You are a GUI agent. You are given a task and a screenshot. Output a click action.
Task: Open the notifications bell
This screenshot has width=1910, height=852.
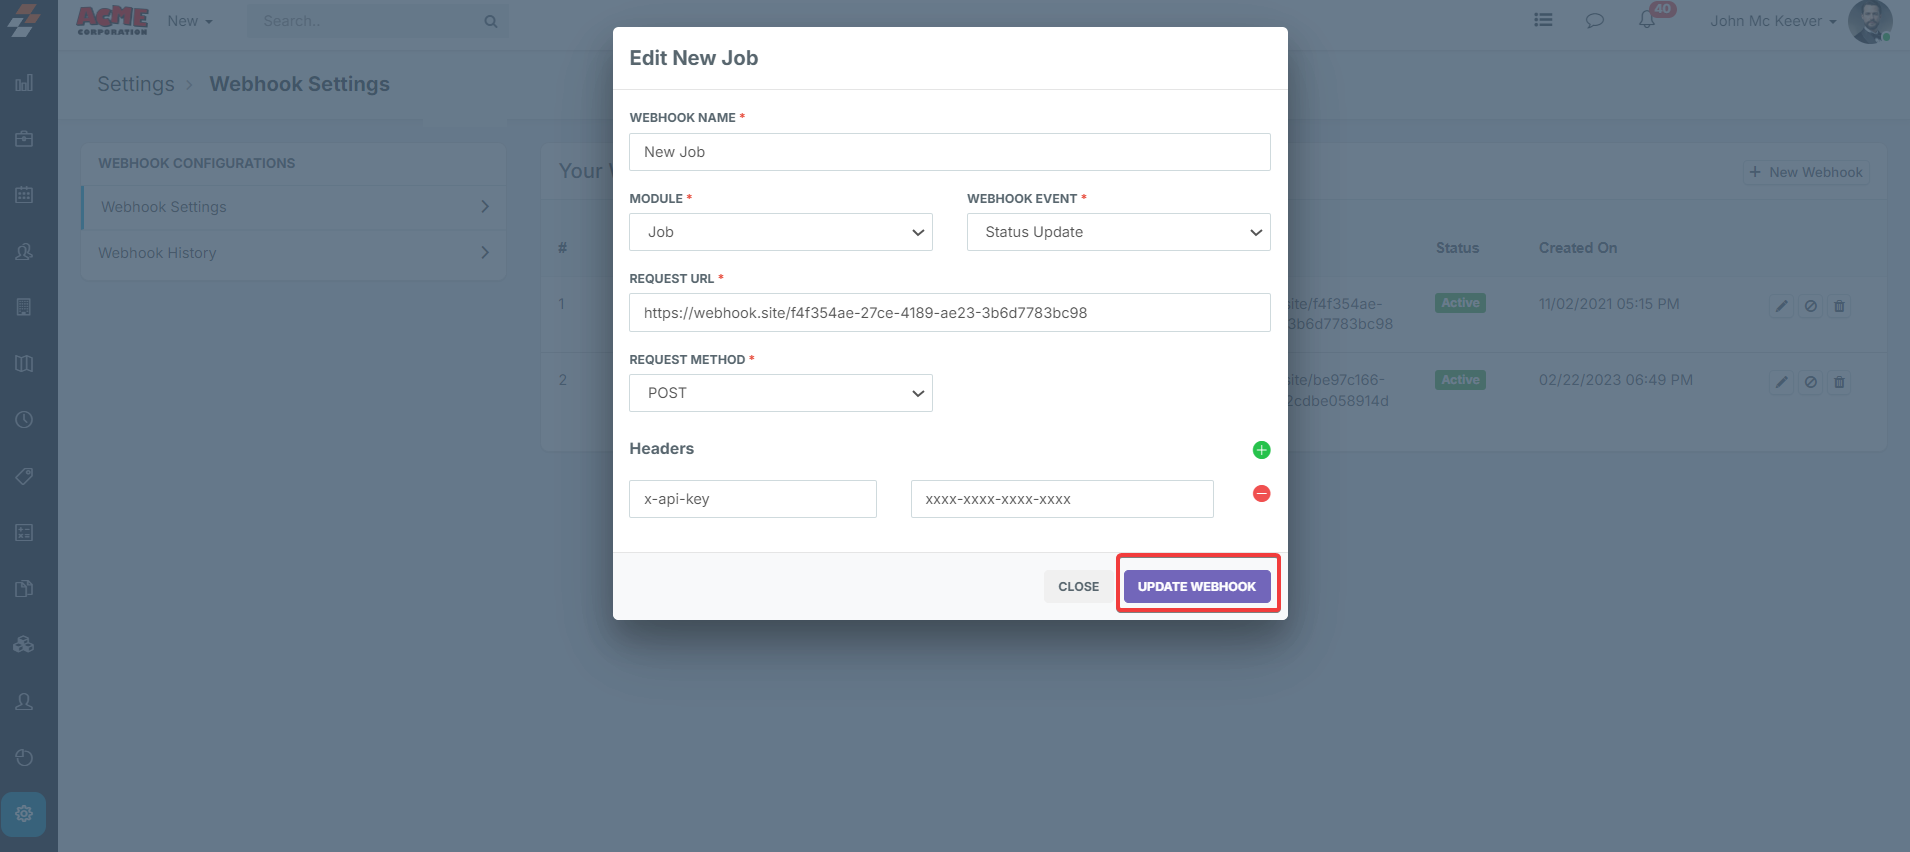[x=1646, y=20]
